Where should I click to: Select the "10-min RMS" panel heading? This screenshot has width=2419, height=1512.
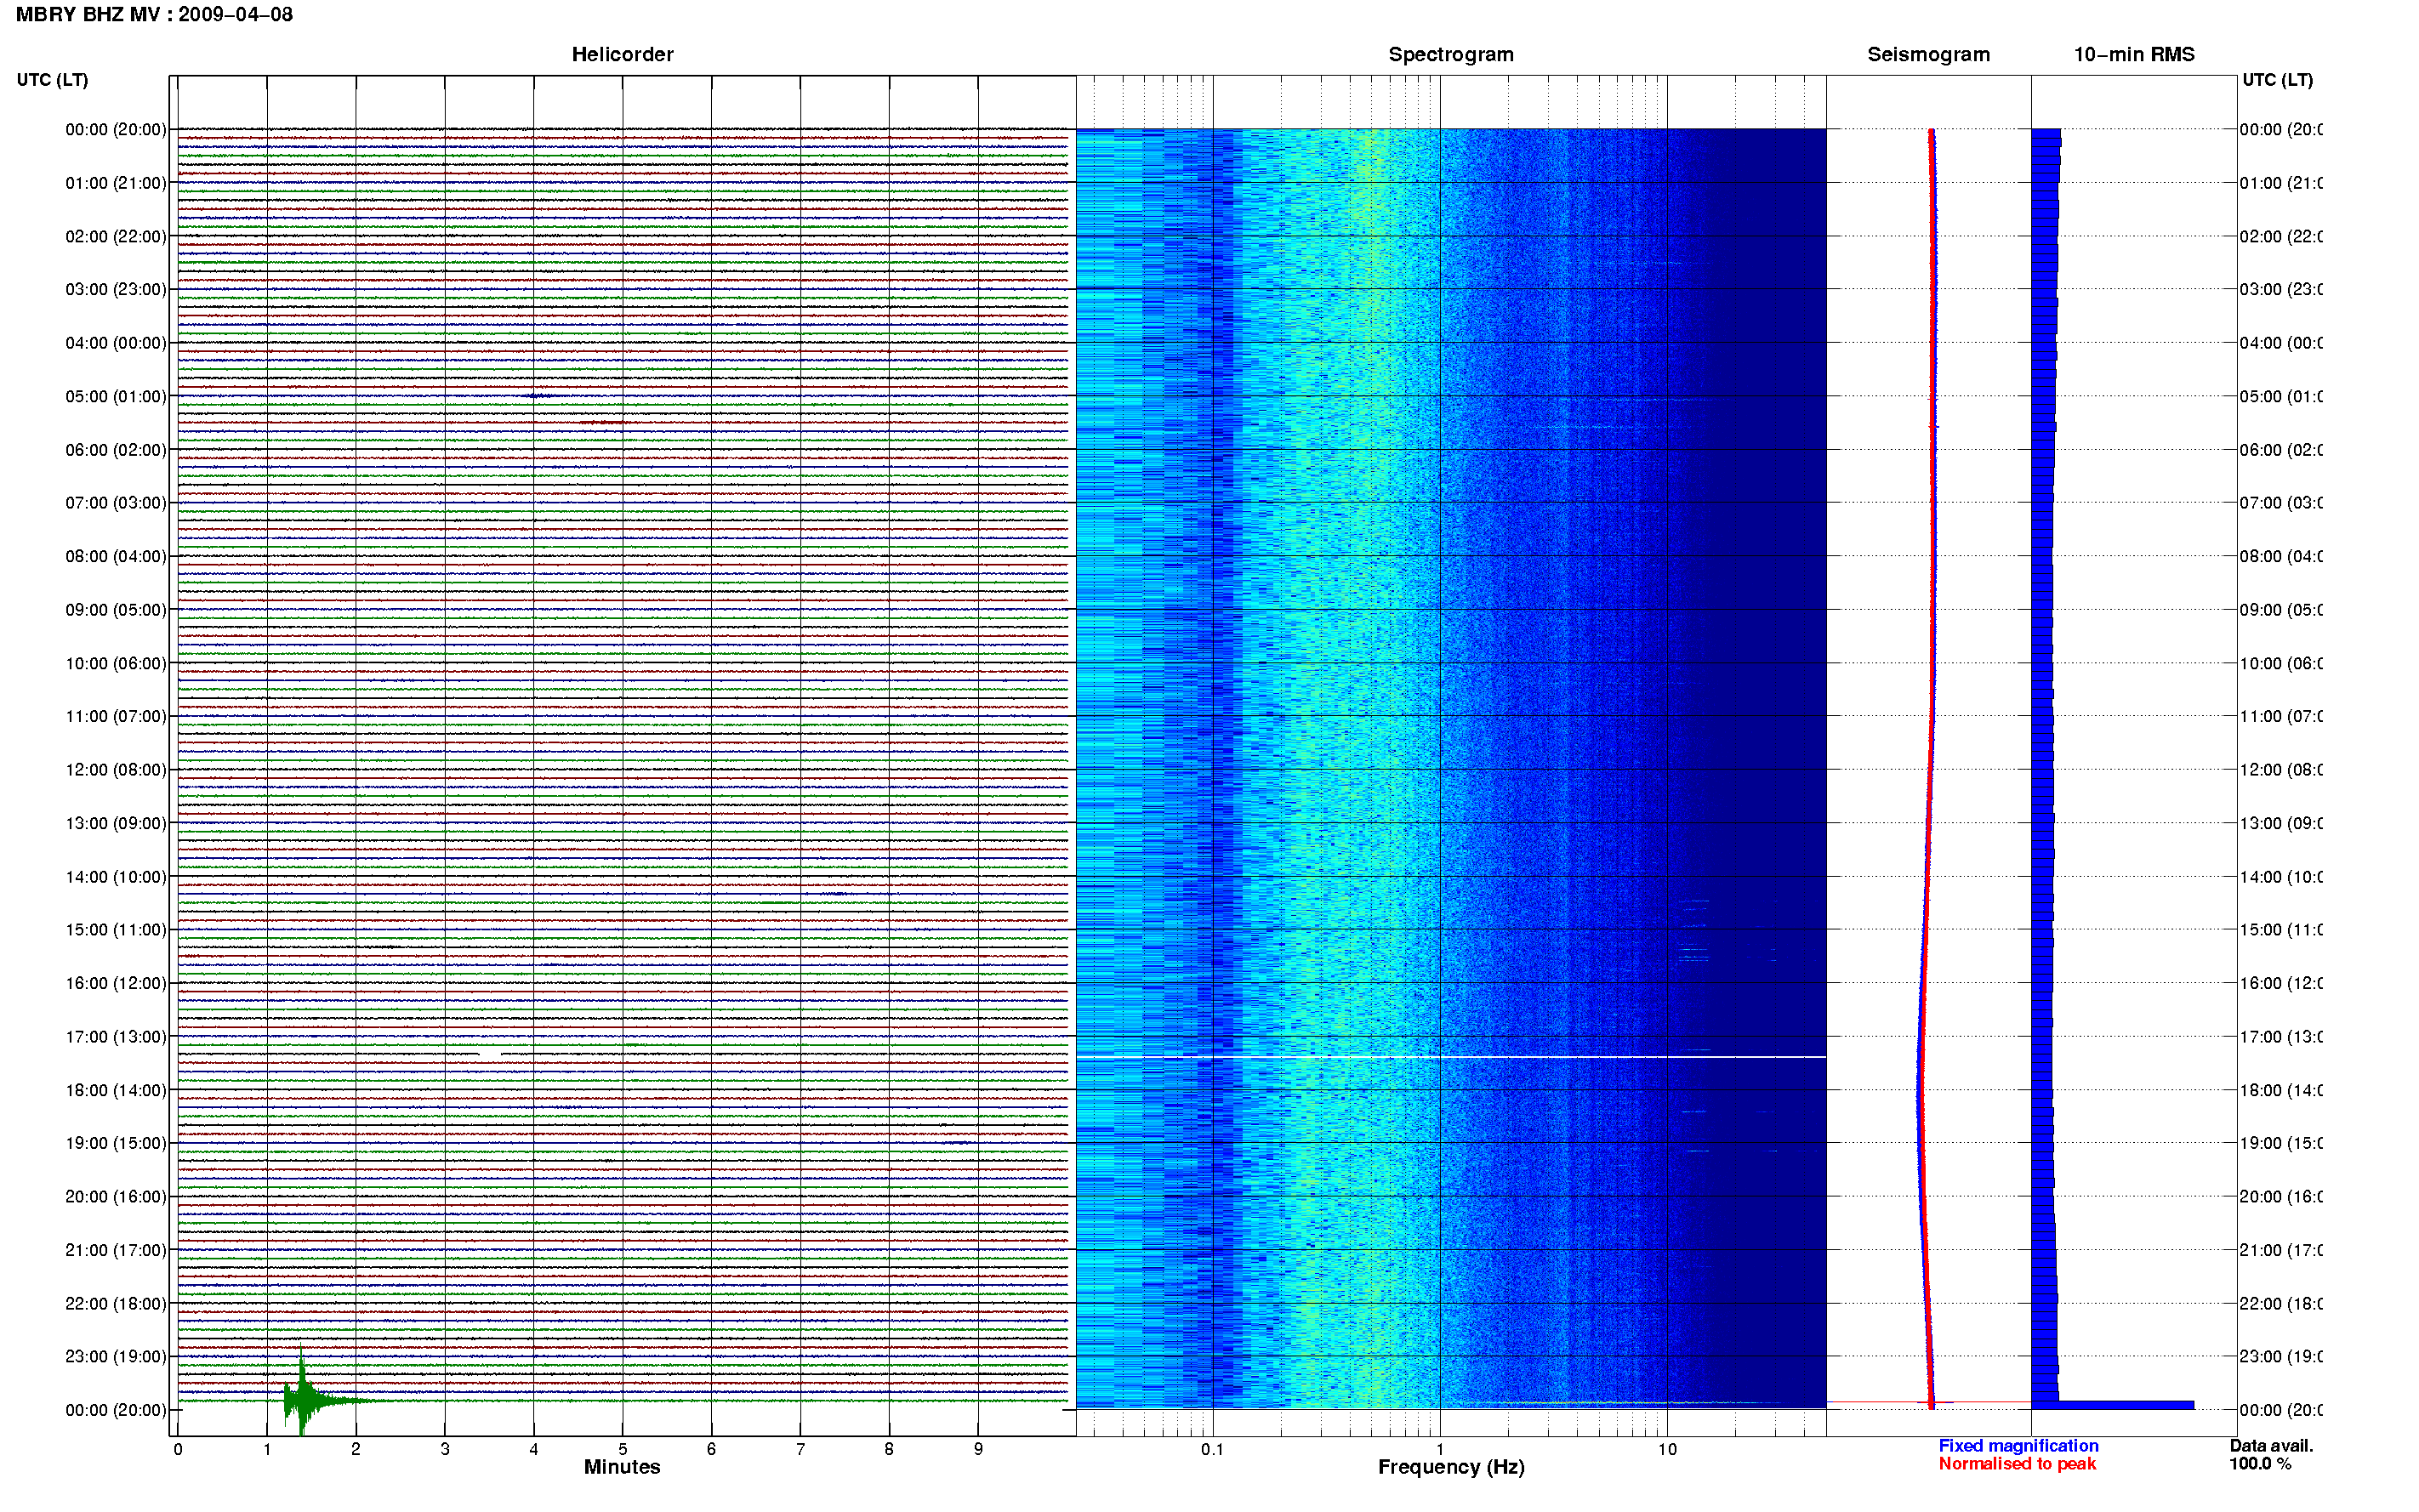pyautogui.click(x=2134, y=55)
